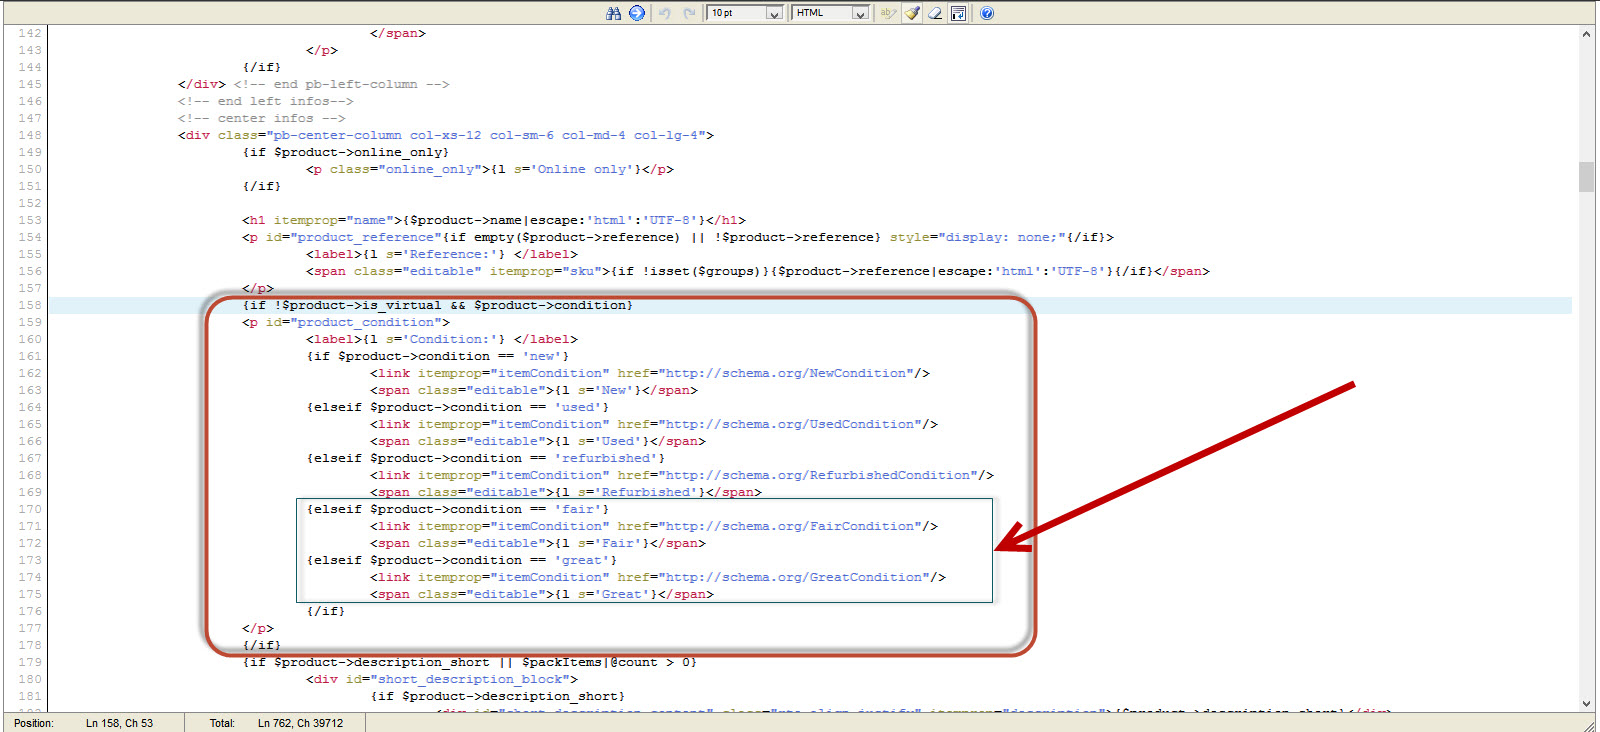Click the 'product_reference' paragraph id line
The image size is (1600, 732).
(677, 237)
